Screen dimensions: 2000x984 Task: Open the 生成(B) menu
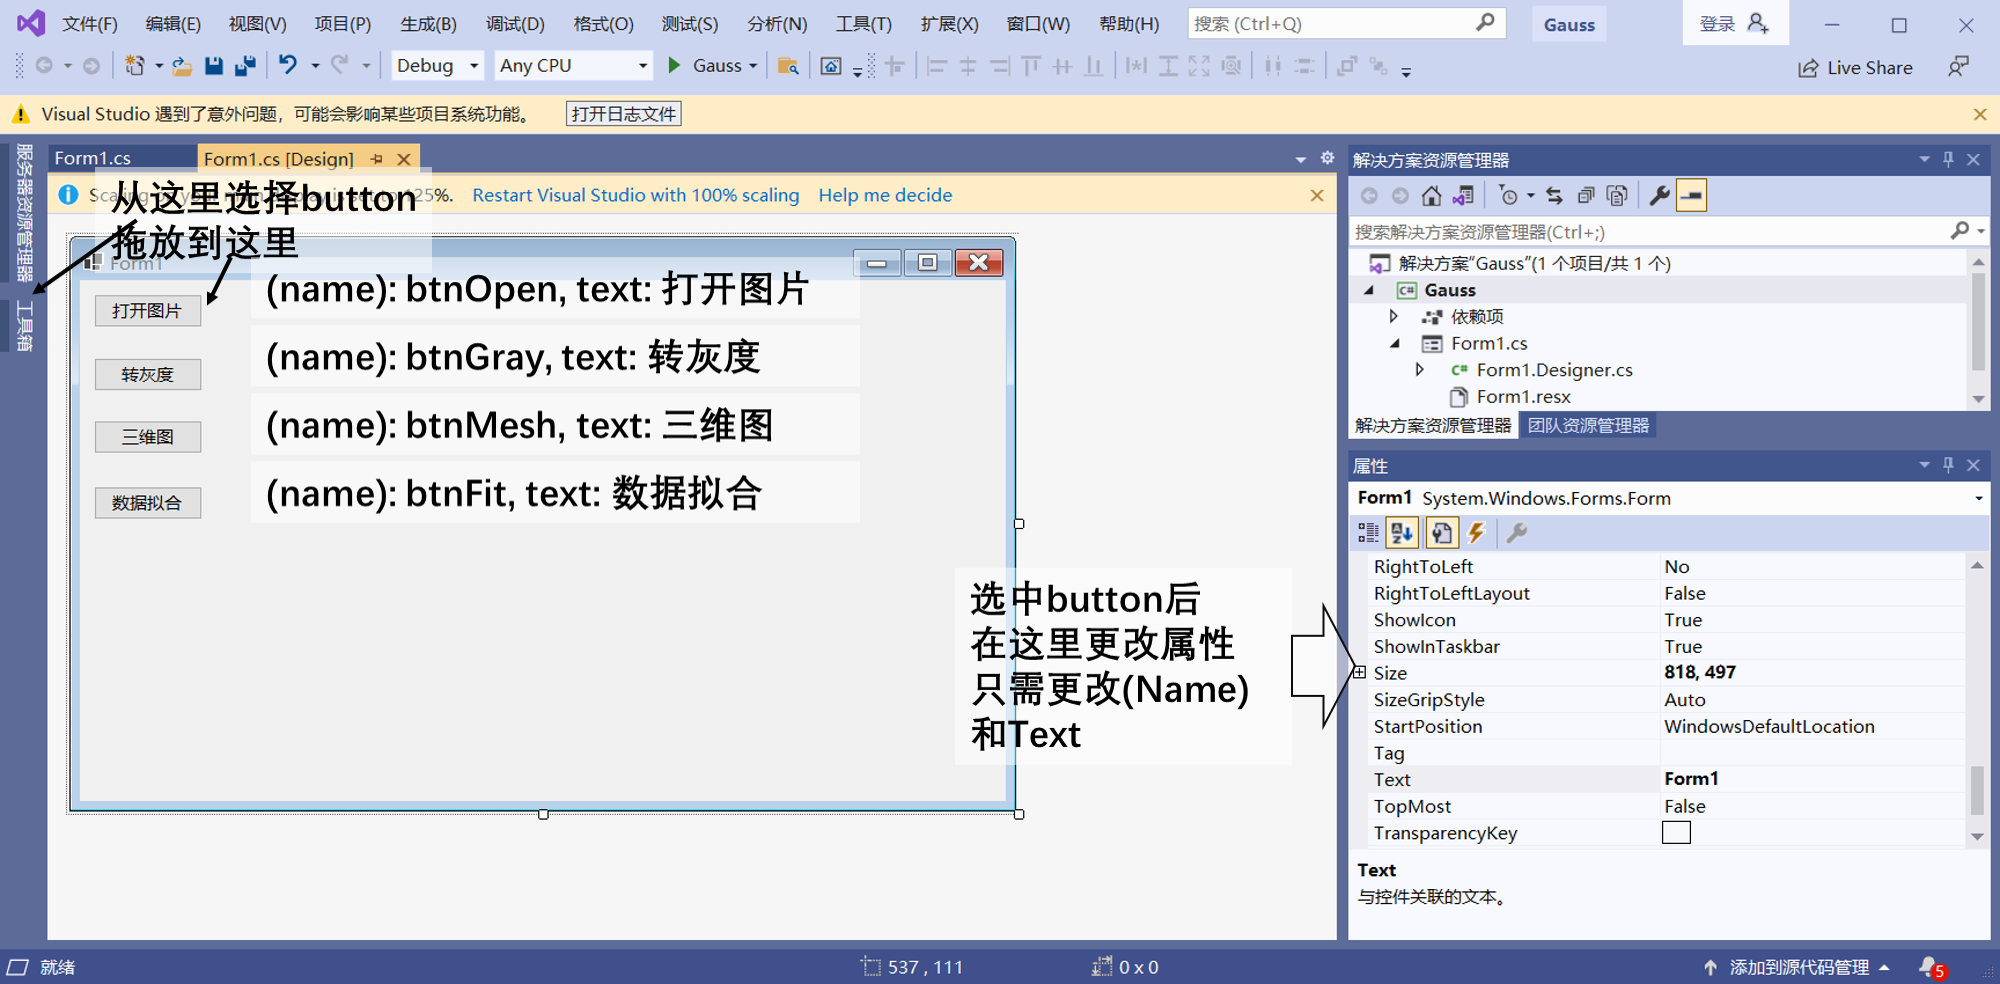[x=428, y=24]
